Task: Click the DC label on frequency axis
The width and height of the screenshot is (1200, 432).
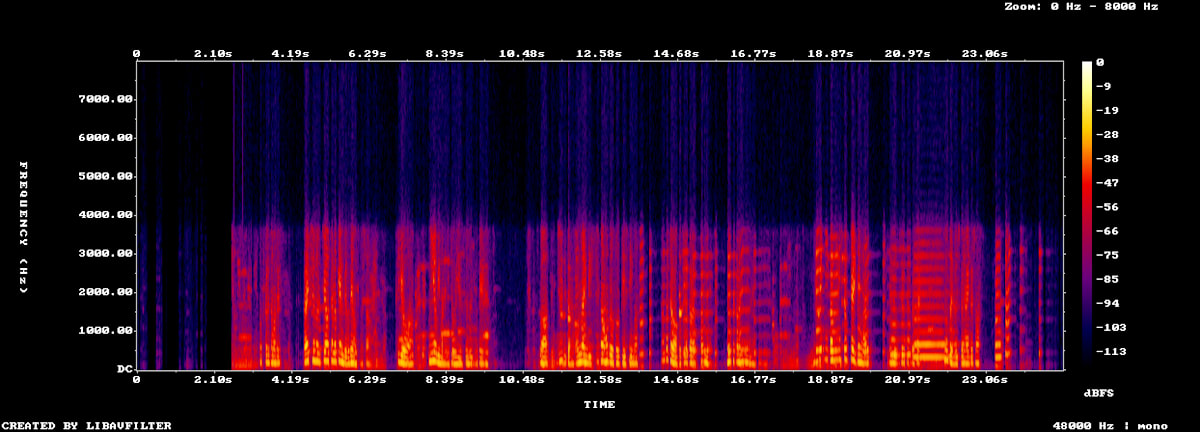Action: click(125, 369)
